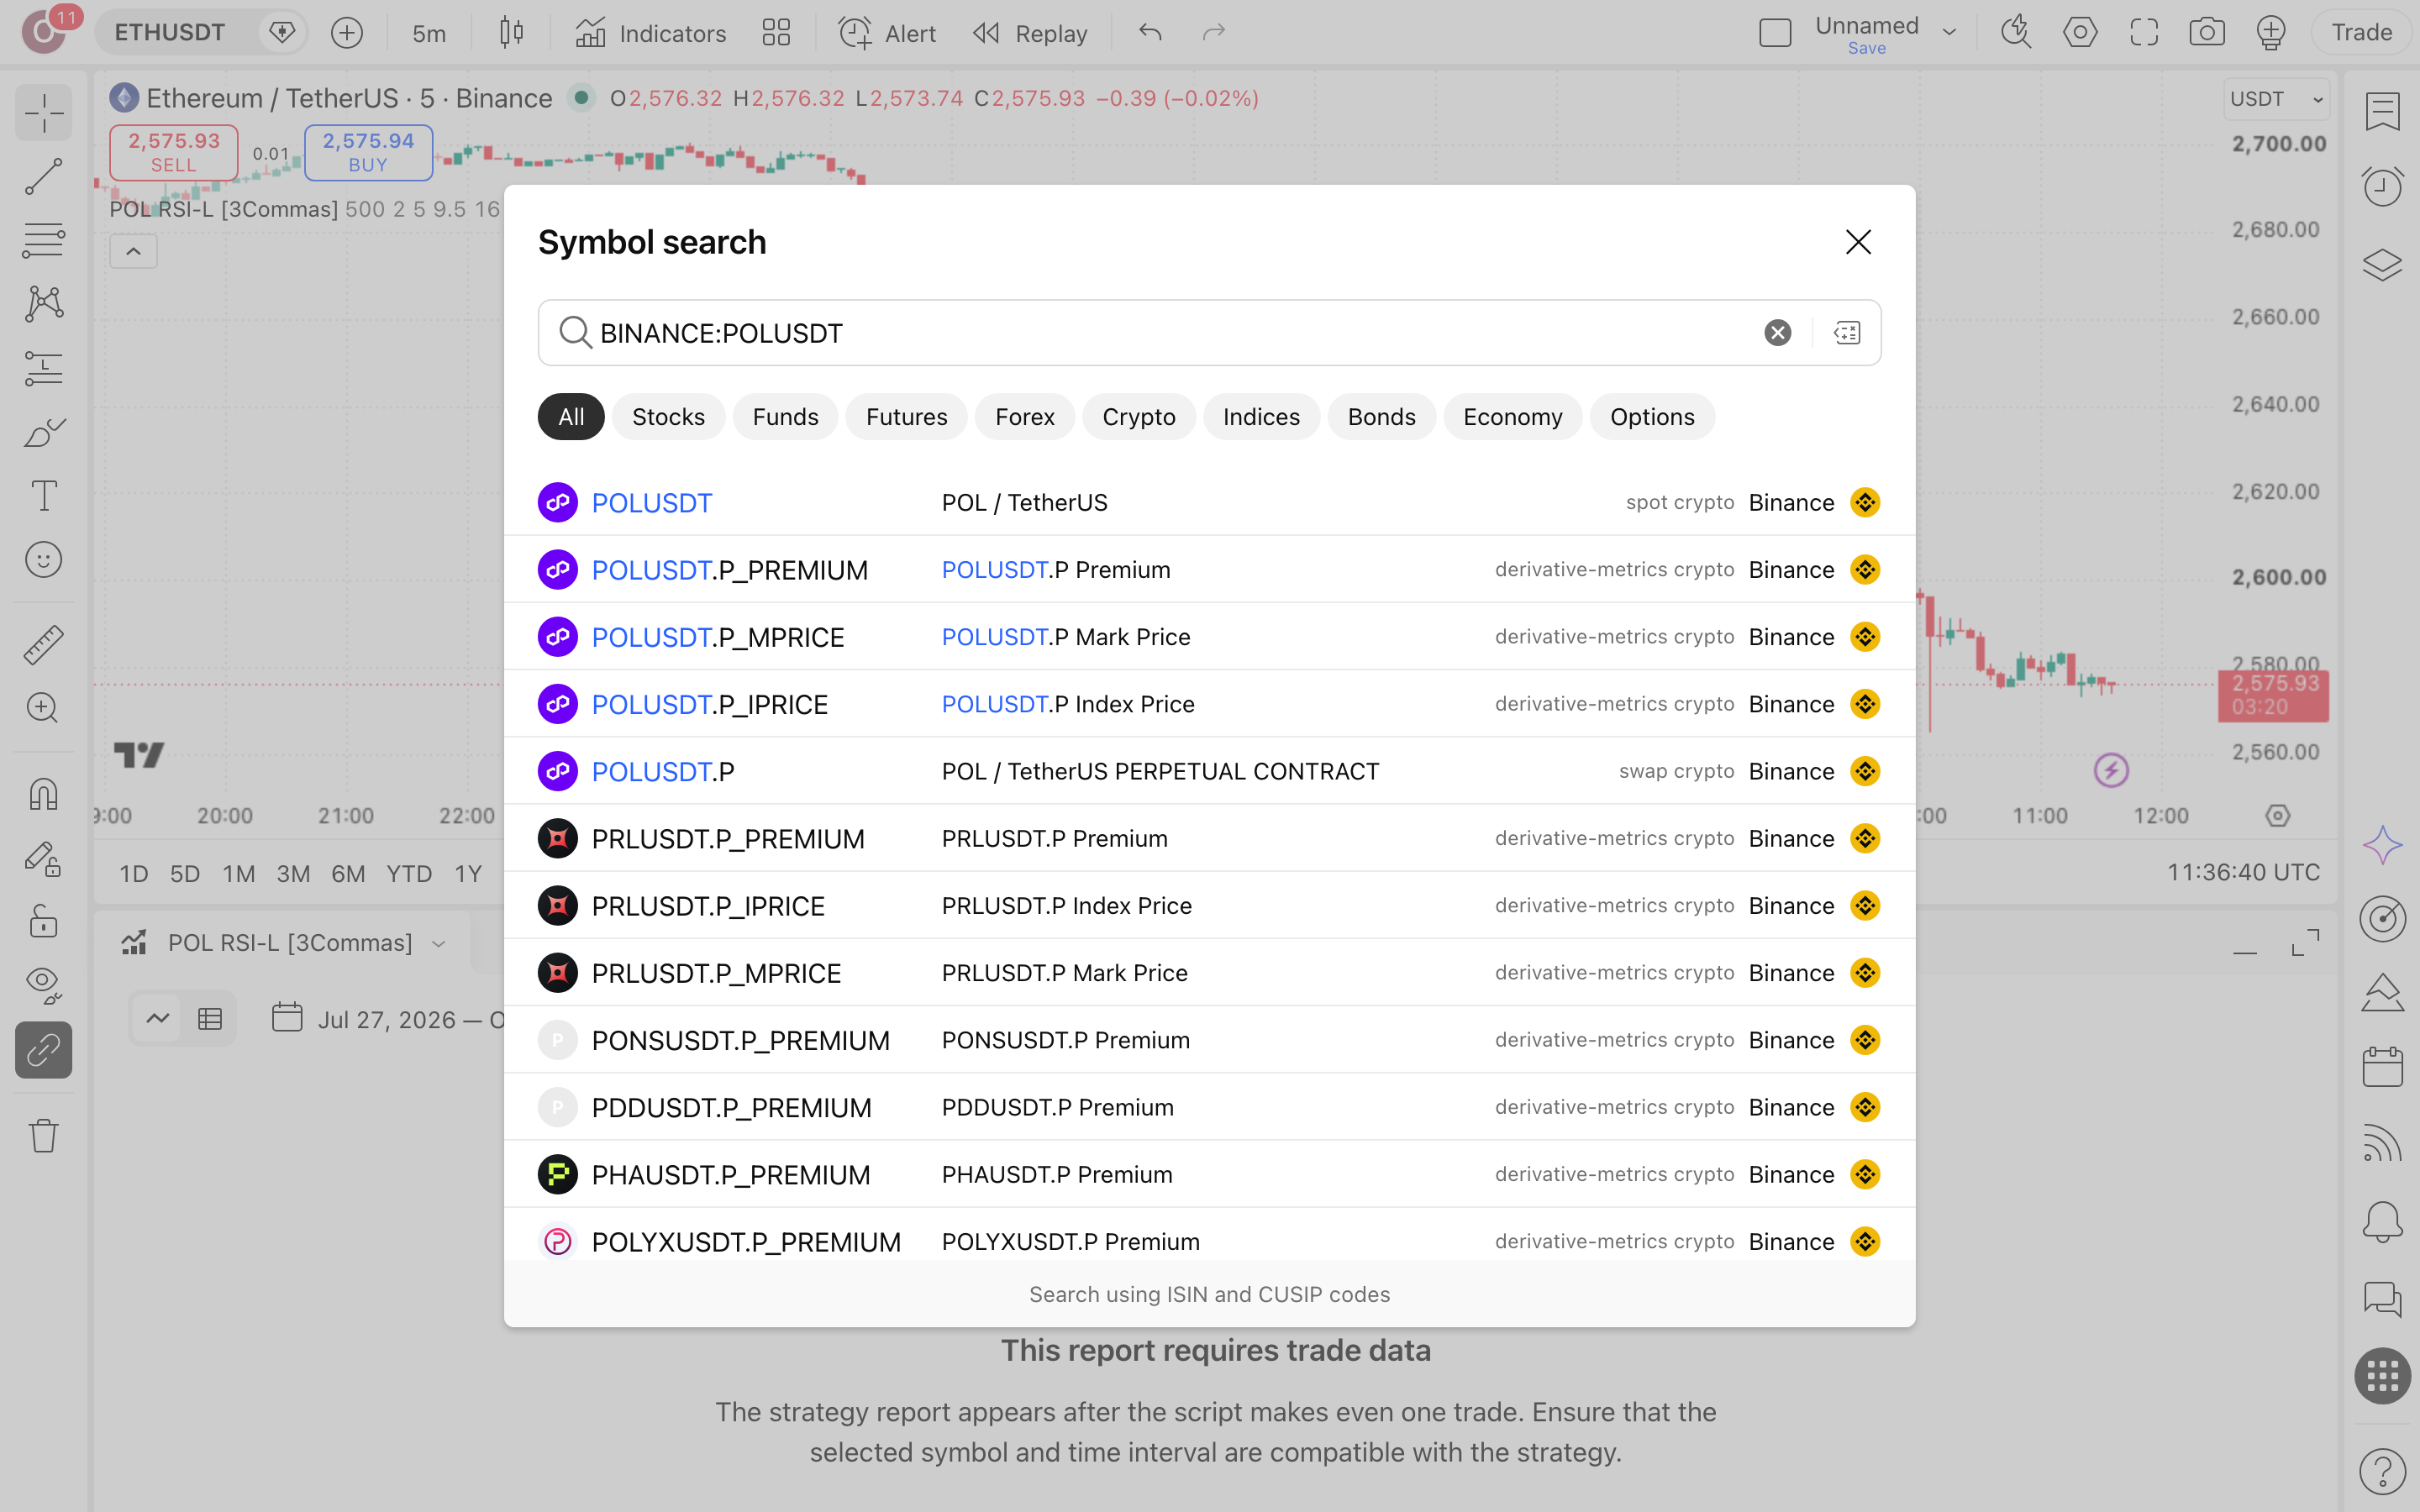The height and width of the screenshot is (1512, 2420).
Task: Toggle magnet mode in left toolbar
Action: (x=43, y=794)
